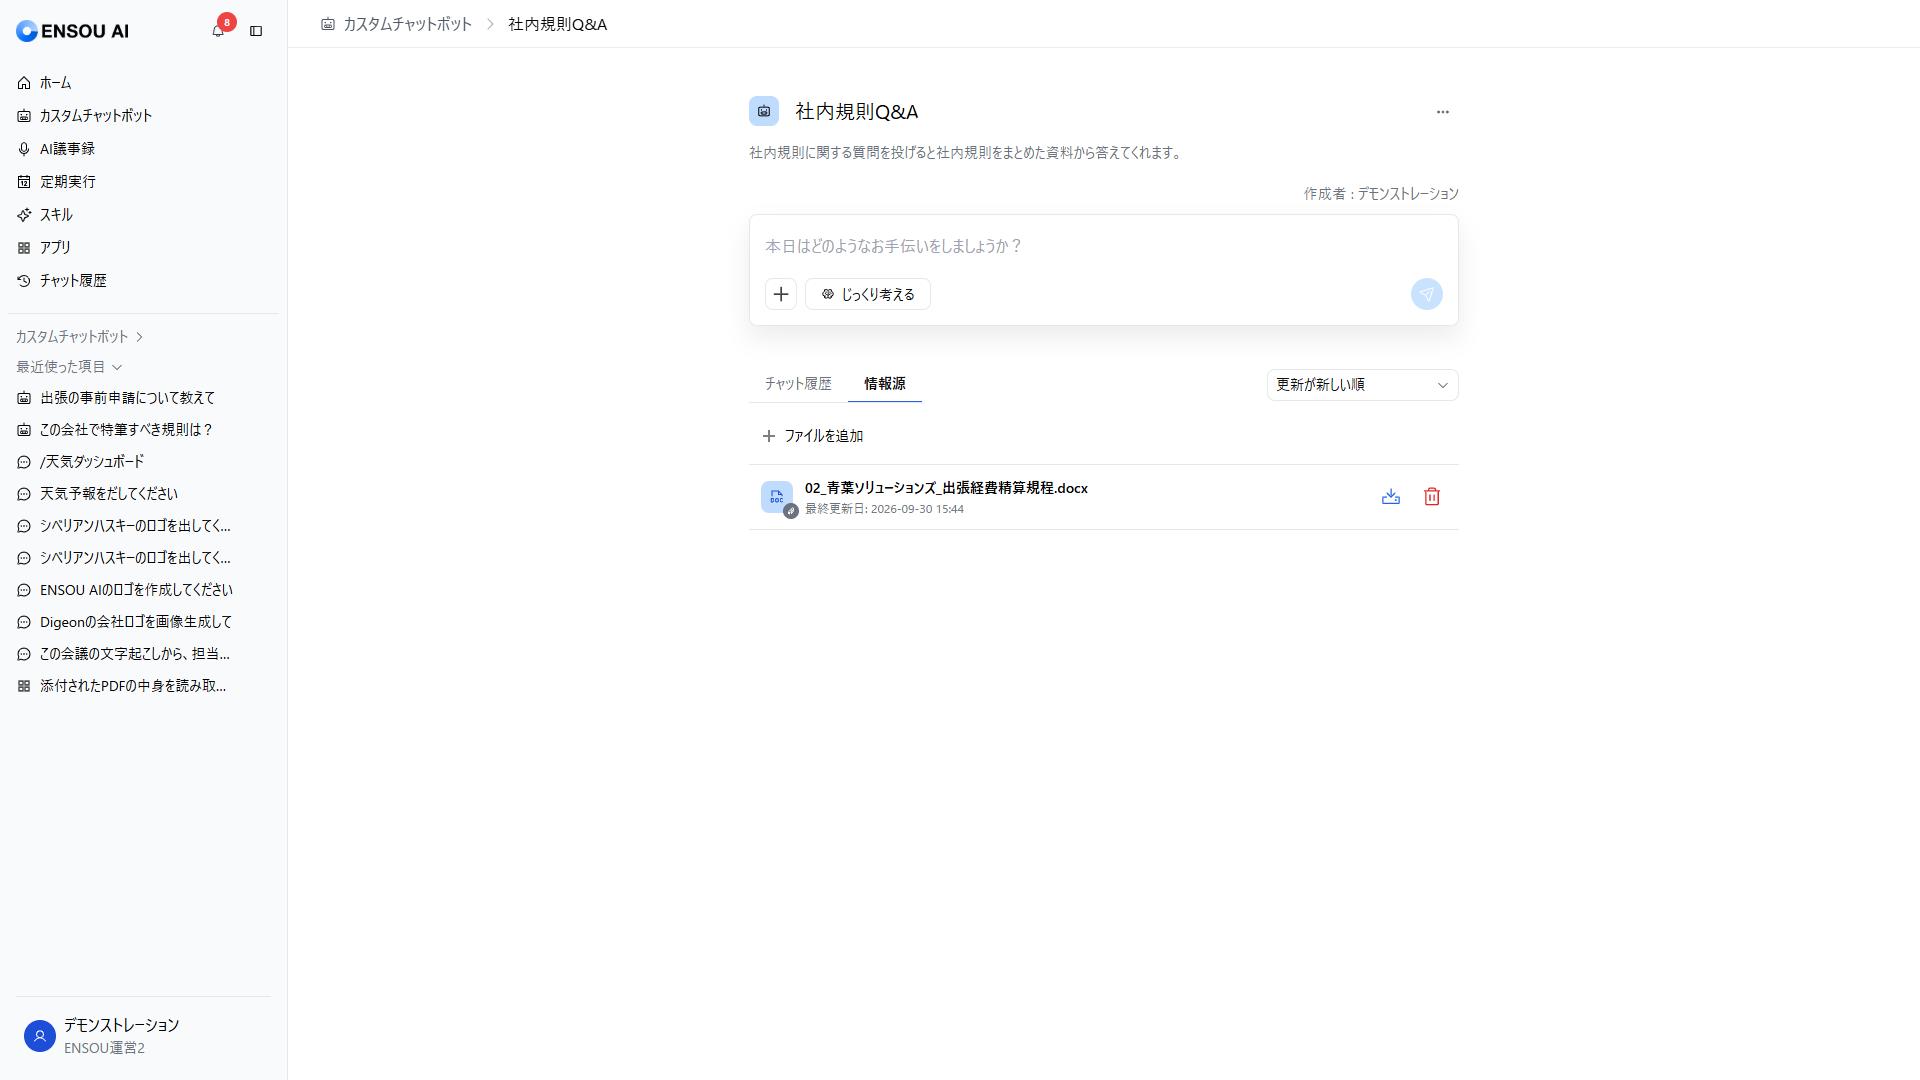Switch to the チャット履歴 tab
Image resolution: width=1920 pixels, height=1080 pixels.
coord(798,384)
